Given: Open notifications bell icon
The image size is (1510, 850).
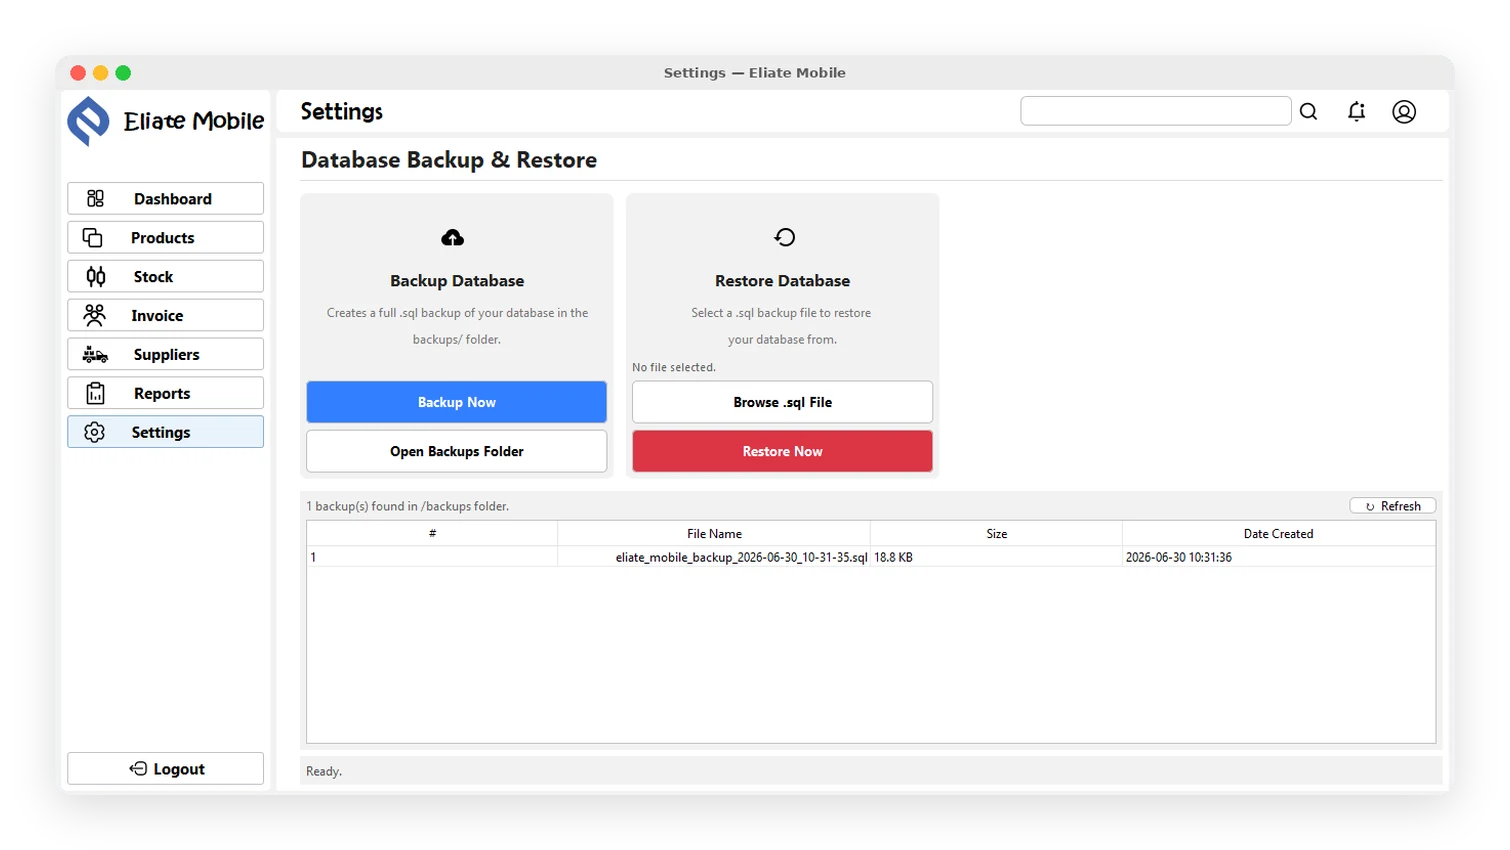Looking at the screenshot, I should click(1356, 112).
